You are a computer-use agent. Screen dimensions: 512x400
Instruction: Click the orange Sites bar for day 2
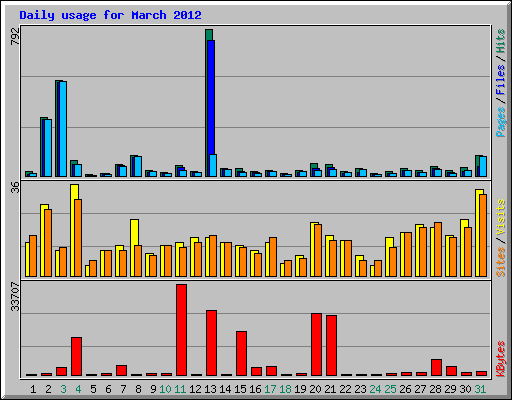click(x=48, y=243)
